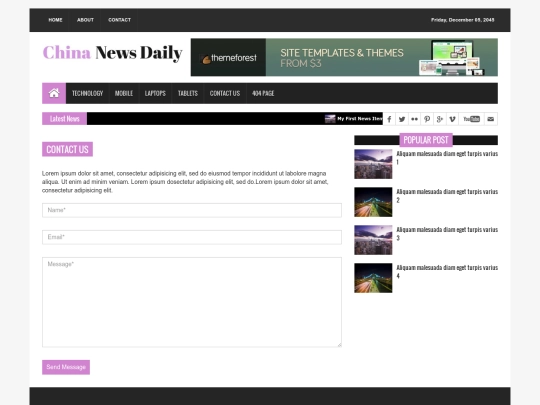
Task: Focus the Email input field
Action: [192, 237]
